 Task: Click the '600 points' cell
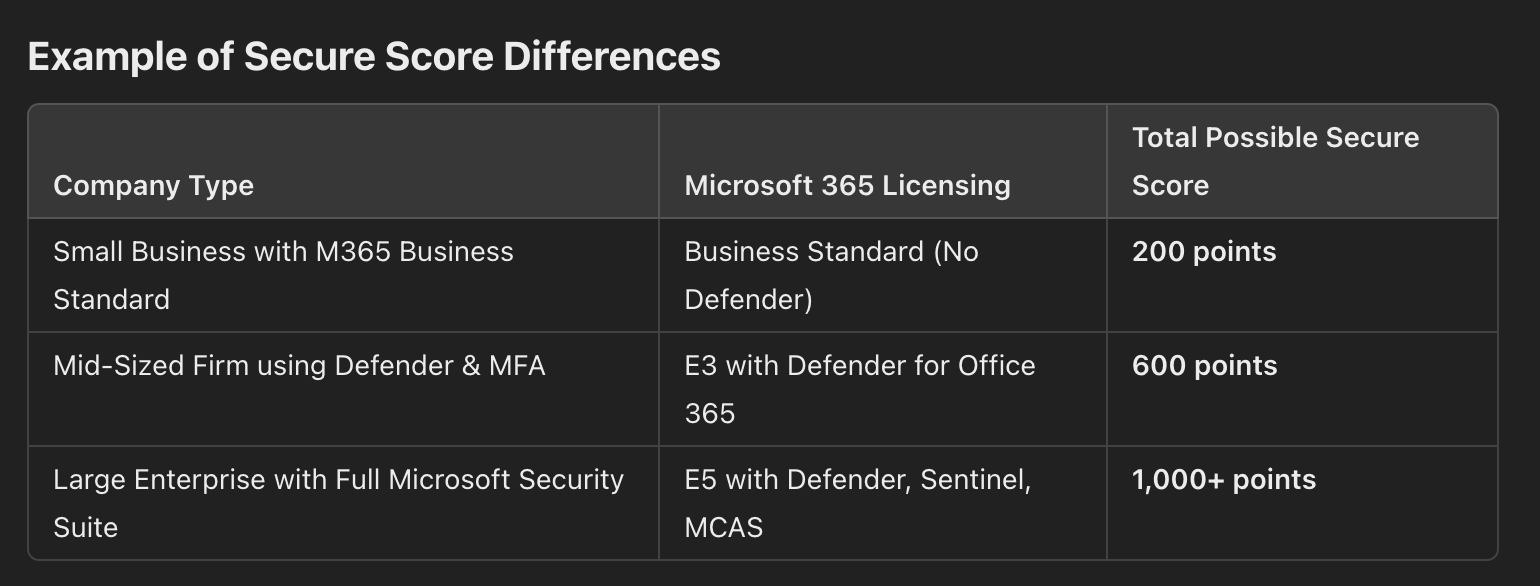tap(1204, 366)
